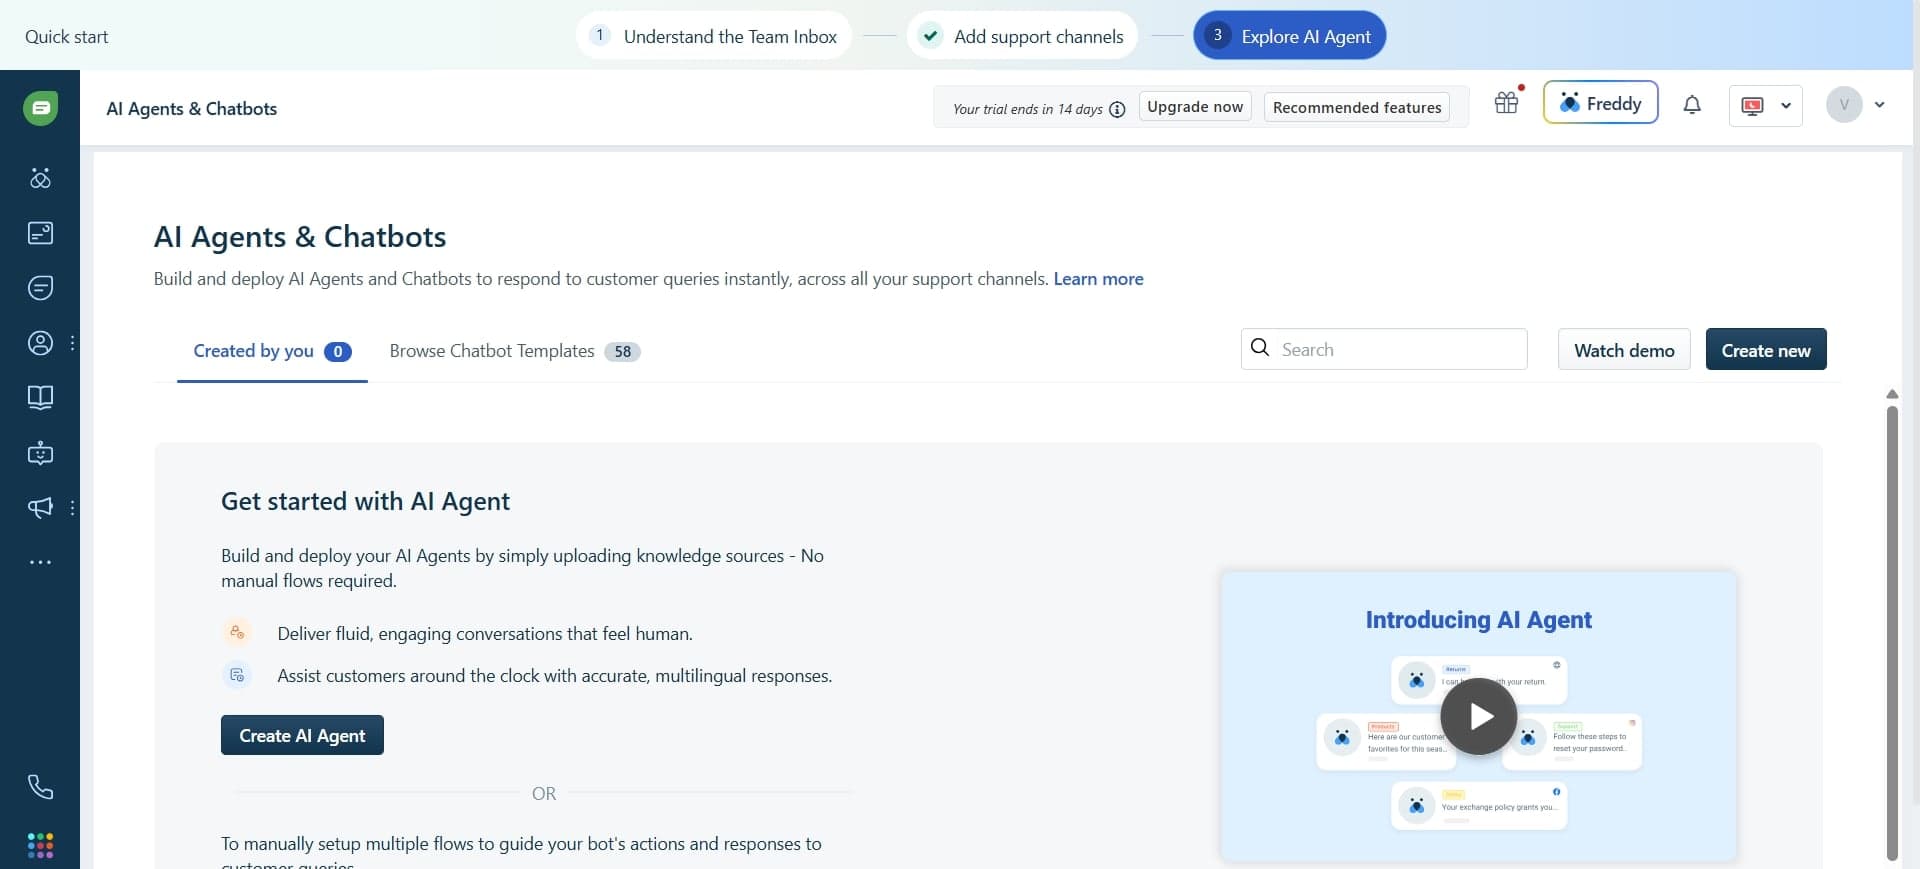Viewport: 1920px width, 869px height.
Task: Focus the Search input field
Action: (x=1384, y=349)
